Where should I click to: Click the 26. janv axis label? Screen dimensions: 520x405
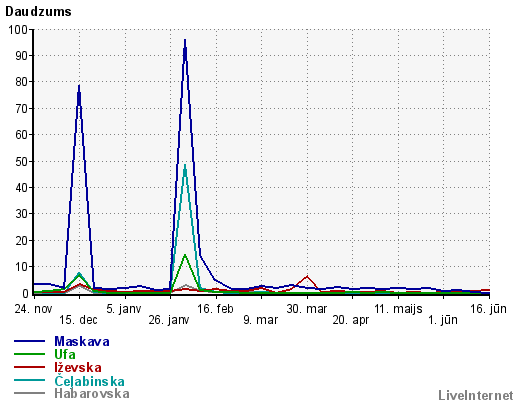click(169, 320)
